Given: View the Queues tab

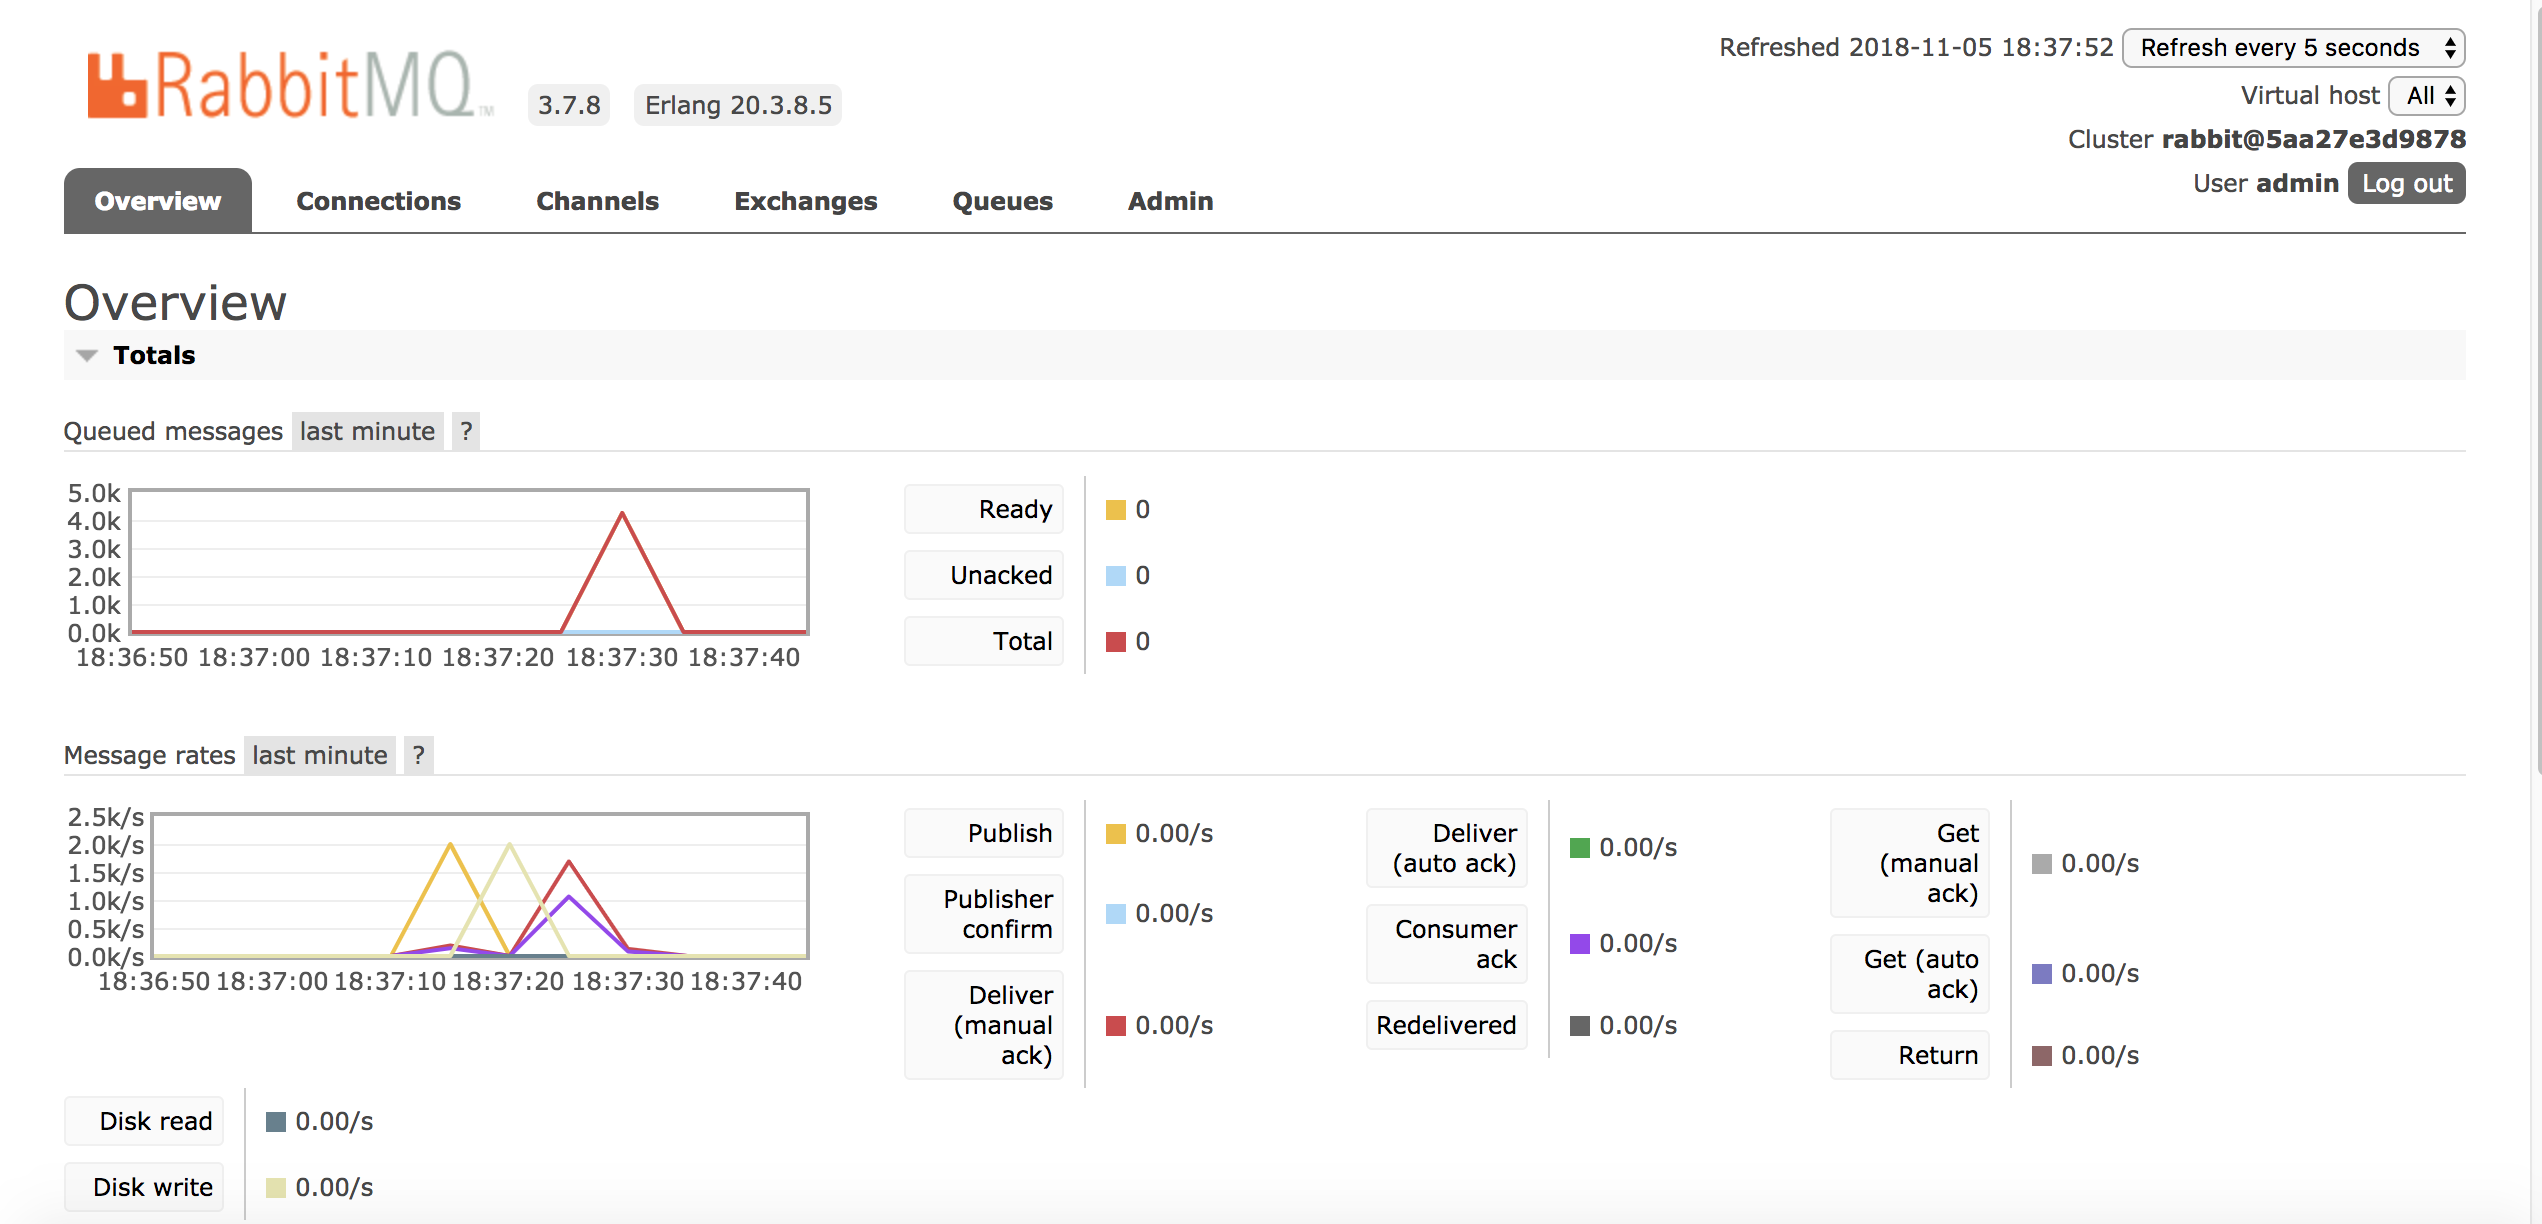Looking at the screenshot, I should click(x=1003, y=201).
